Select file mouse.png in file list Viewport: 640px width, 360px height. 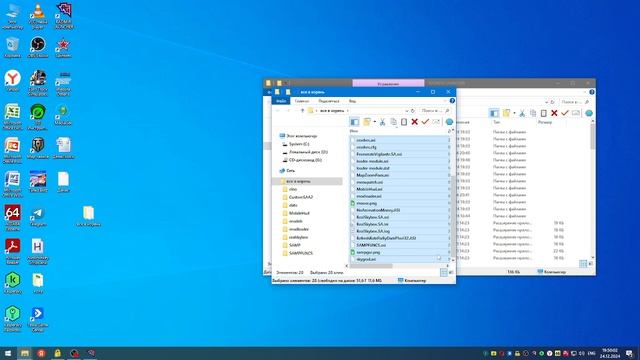click(x=366, y=203)
